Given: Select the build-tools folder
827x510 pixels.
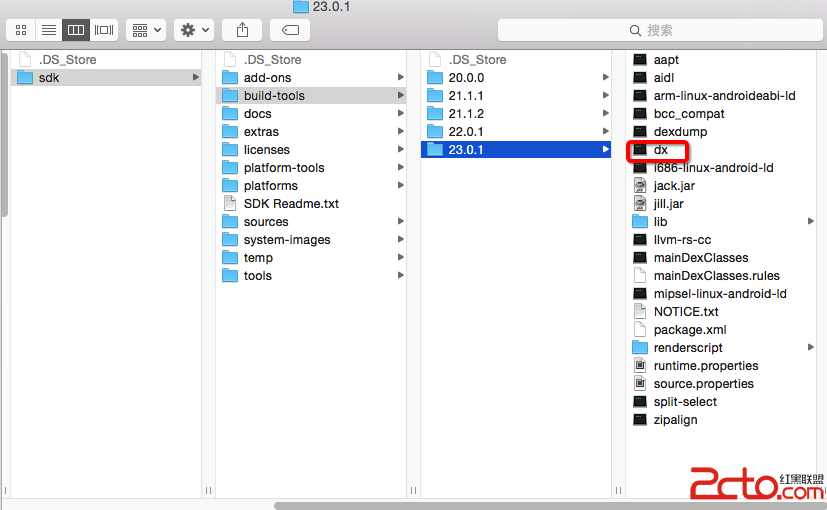Looking at the screenshot, I should coord(311,95).
